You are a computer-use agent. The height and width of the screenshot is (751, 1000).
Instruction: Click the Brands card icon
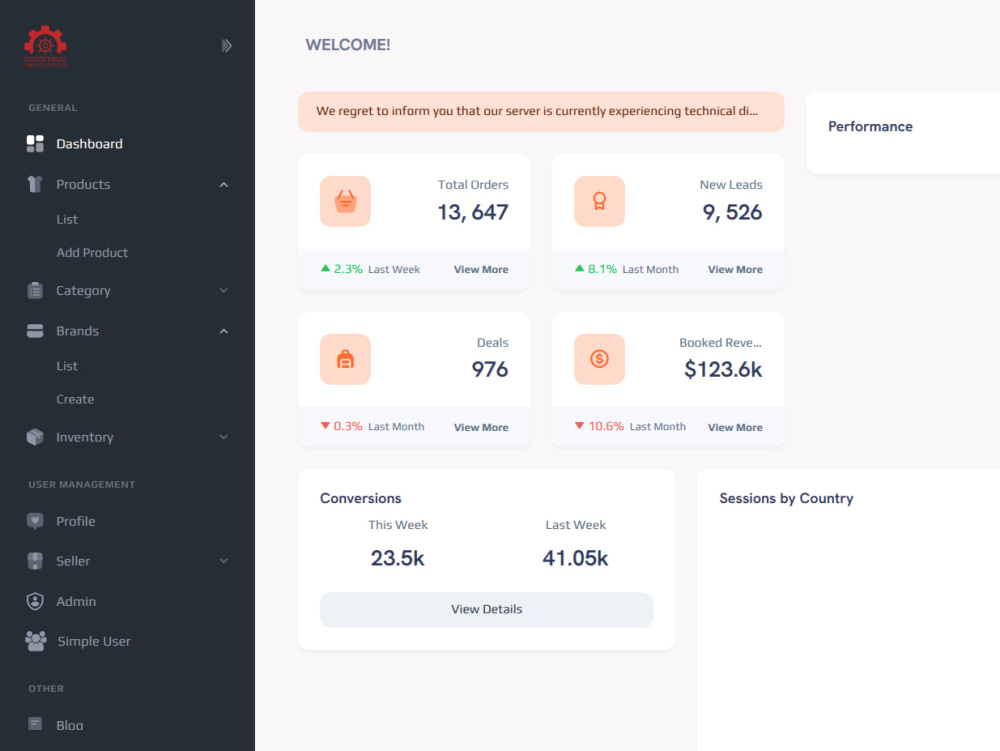(35, 331)
